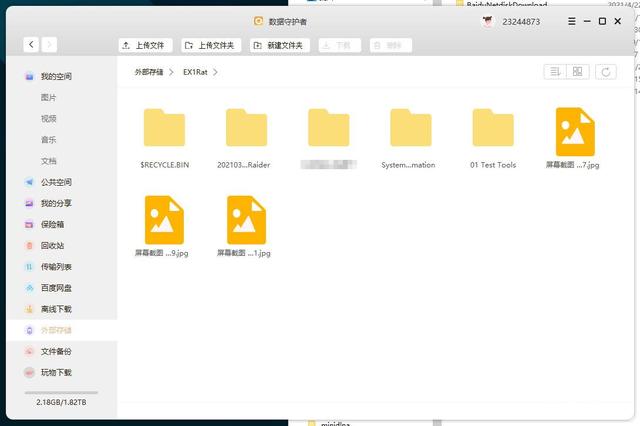This screenshot has height=426, width=640.
Task: Click the 数据守护者 title bar logo
Action: (258, 21)
